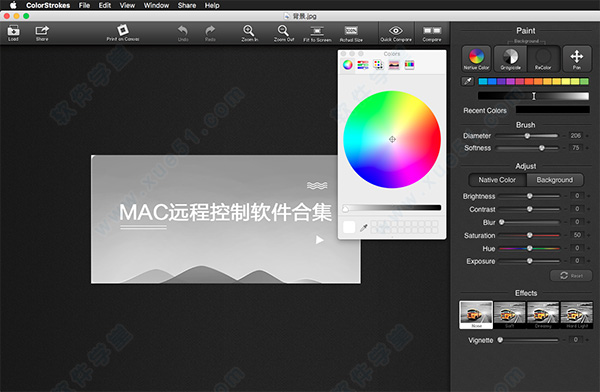The height and width of the screenshot is (392, 600).
Task: Click the play arrow on the canvas image
Action: click(320, 240)
